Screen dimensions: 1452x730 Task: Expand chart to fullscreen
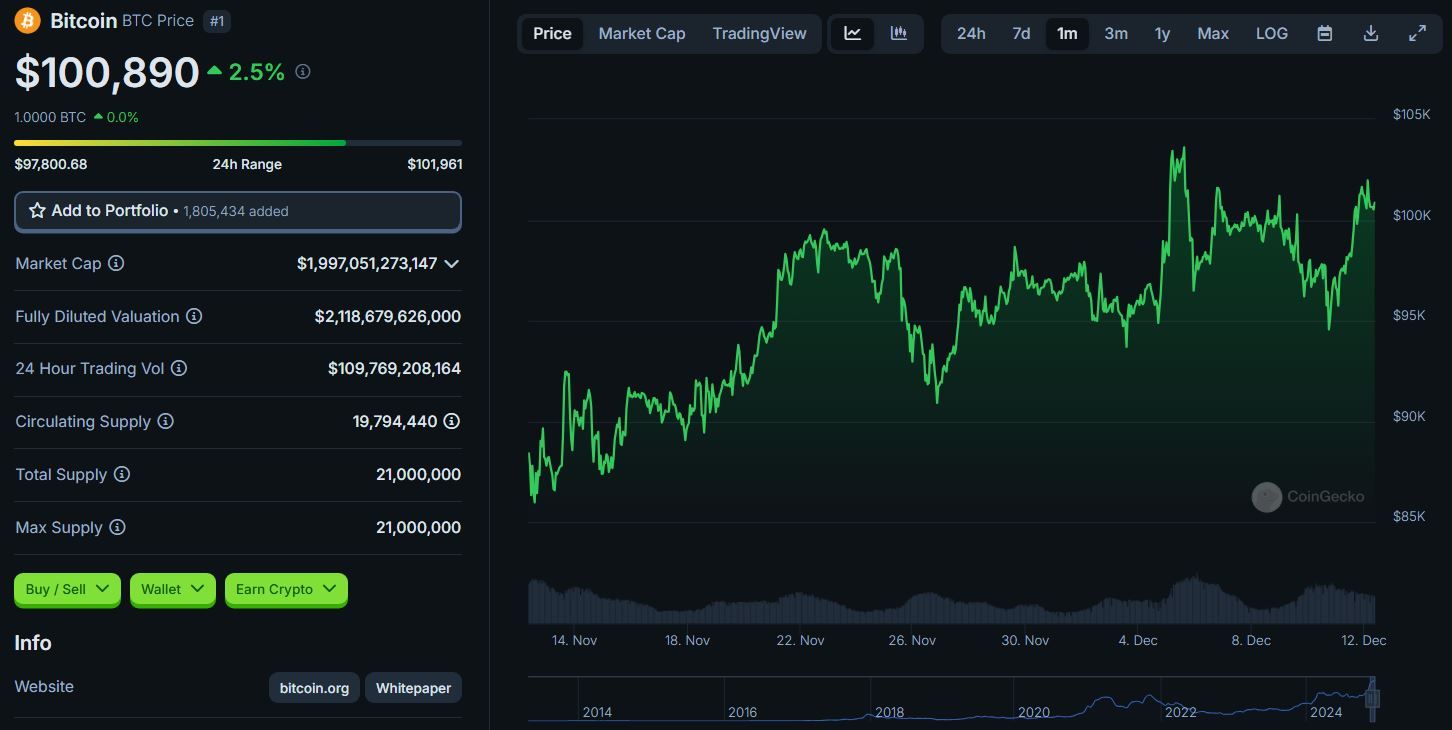coord(1417,33)
